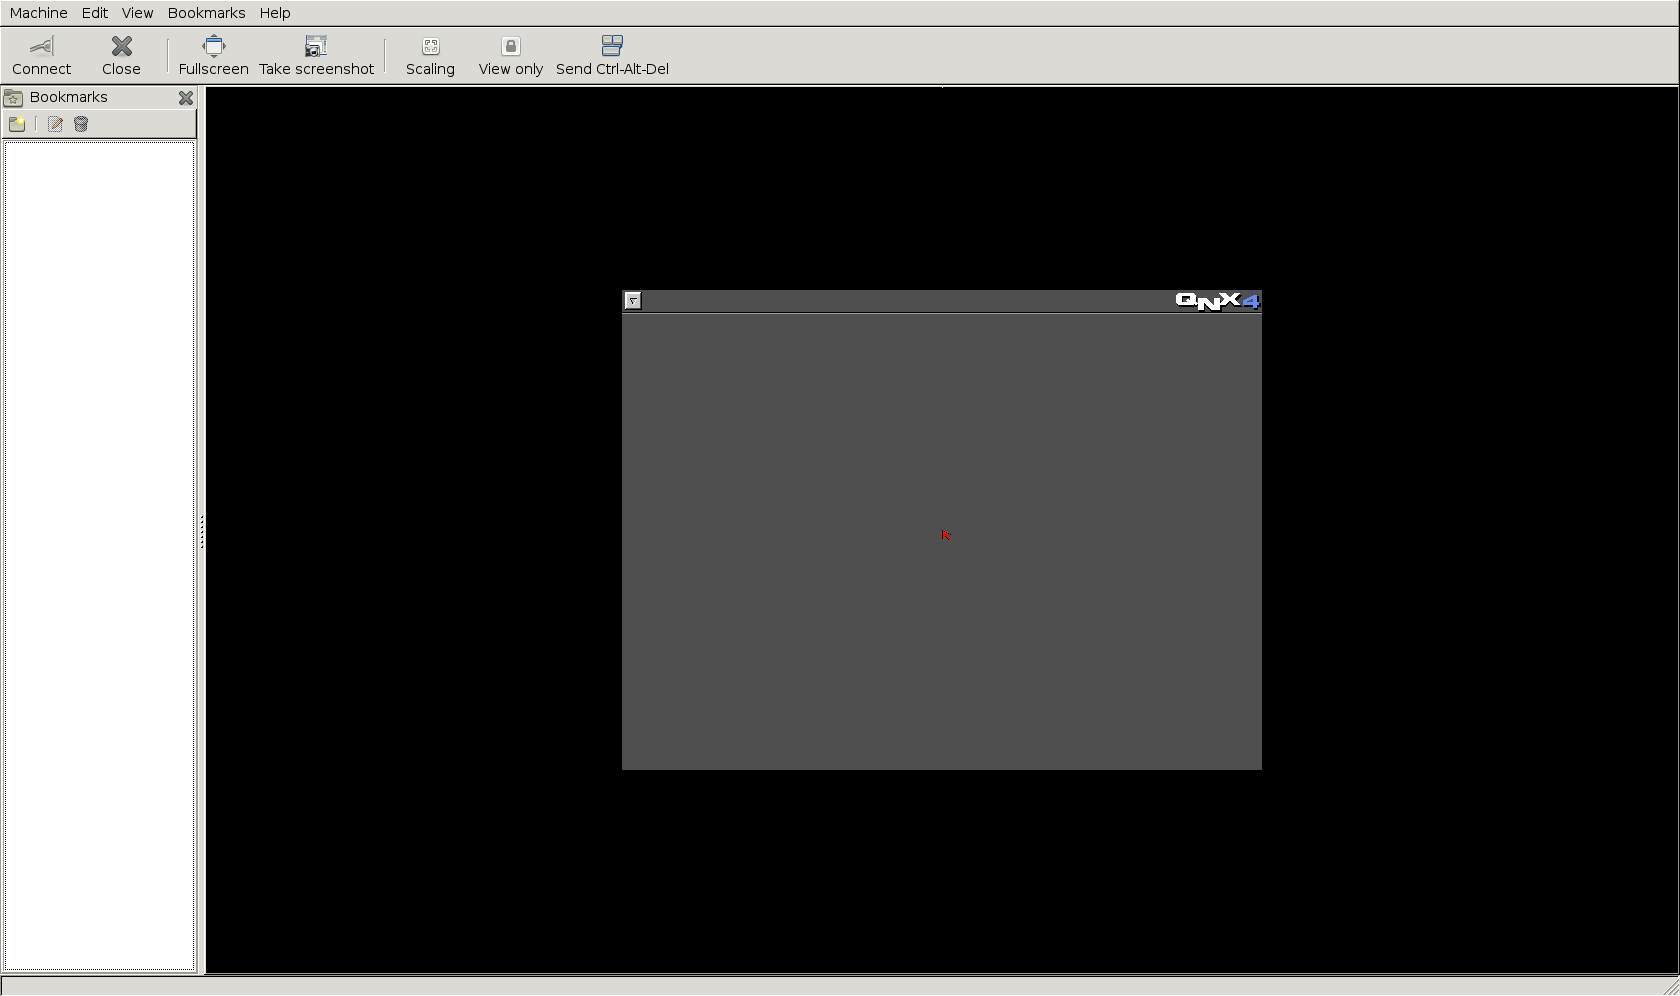Viewport: 1680px width, 996px height.
Task: Click the Connect toolbar icon
Action: tap(41, 55)
